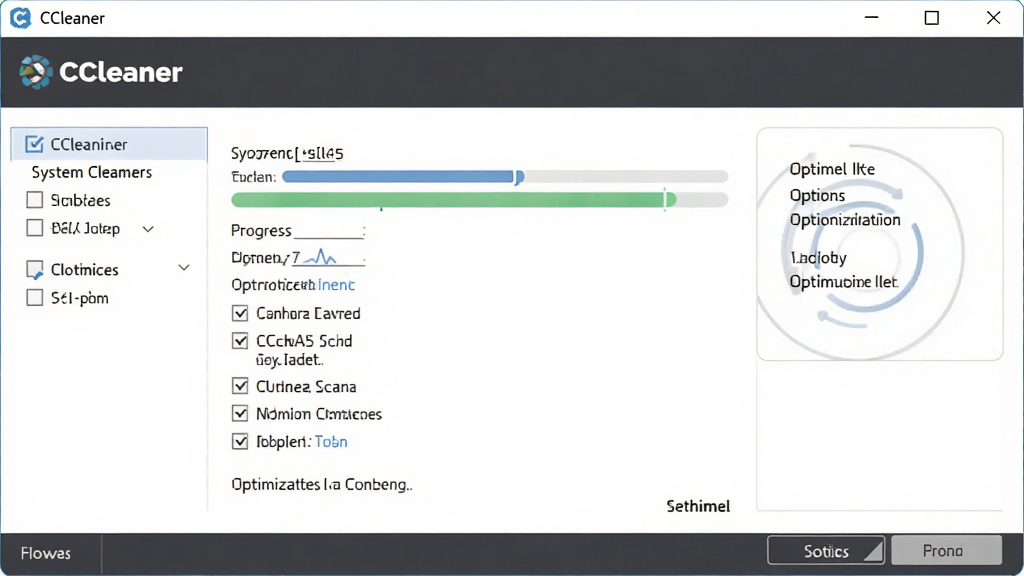1024x576 pixels.
Task: Click the CCleaniner checkmark icon
Action: click(x=34, y=144)
